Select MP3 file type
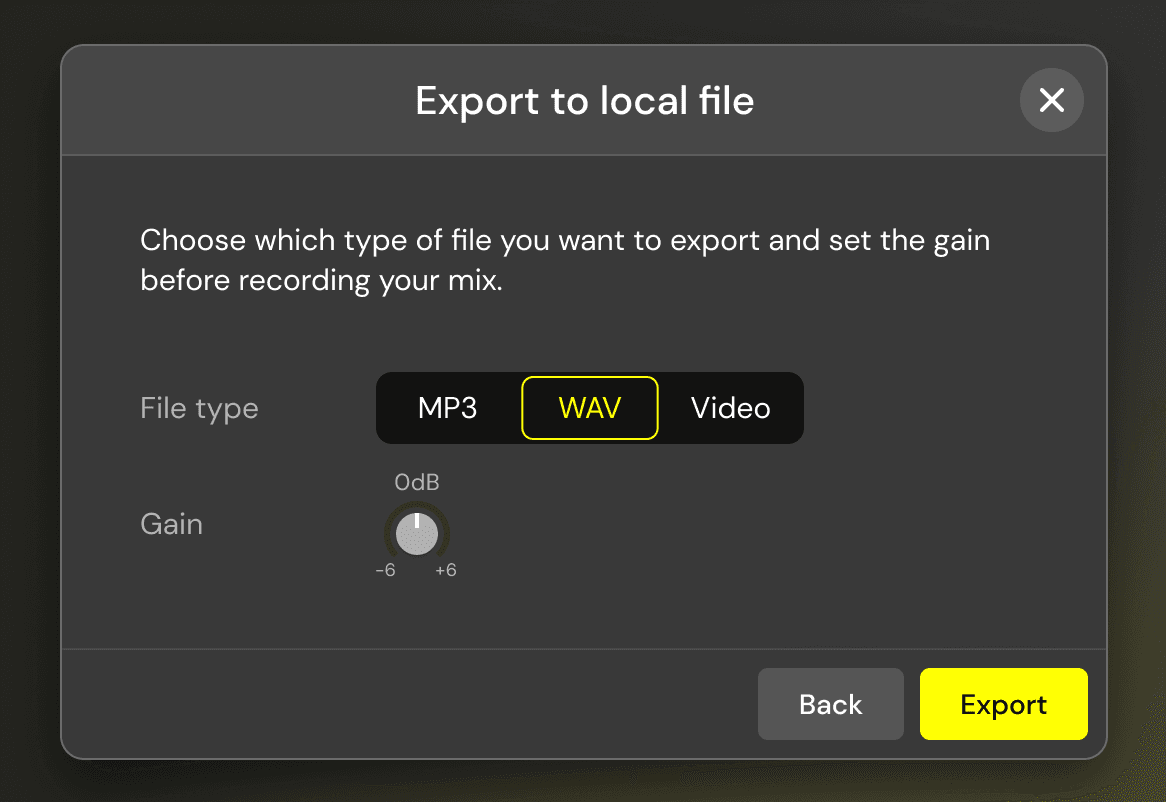This screenshot has width=1166, height=802. point(448,408)
